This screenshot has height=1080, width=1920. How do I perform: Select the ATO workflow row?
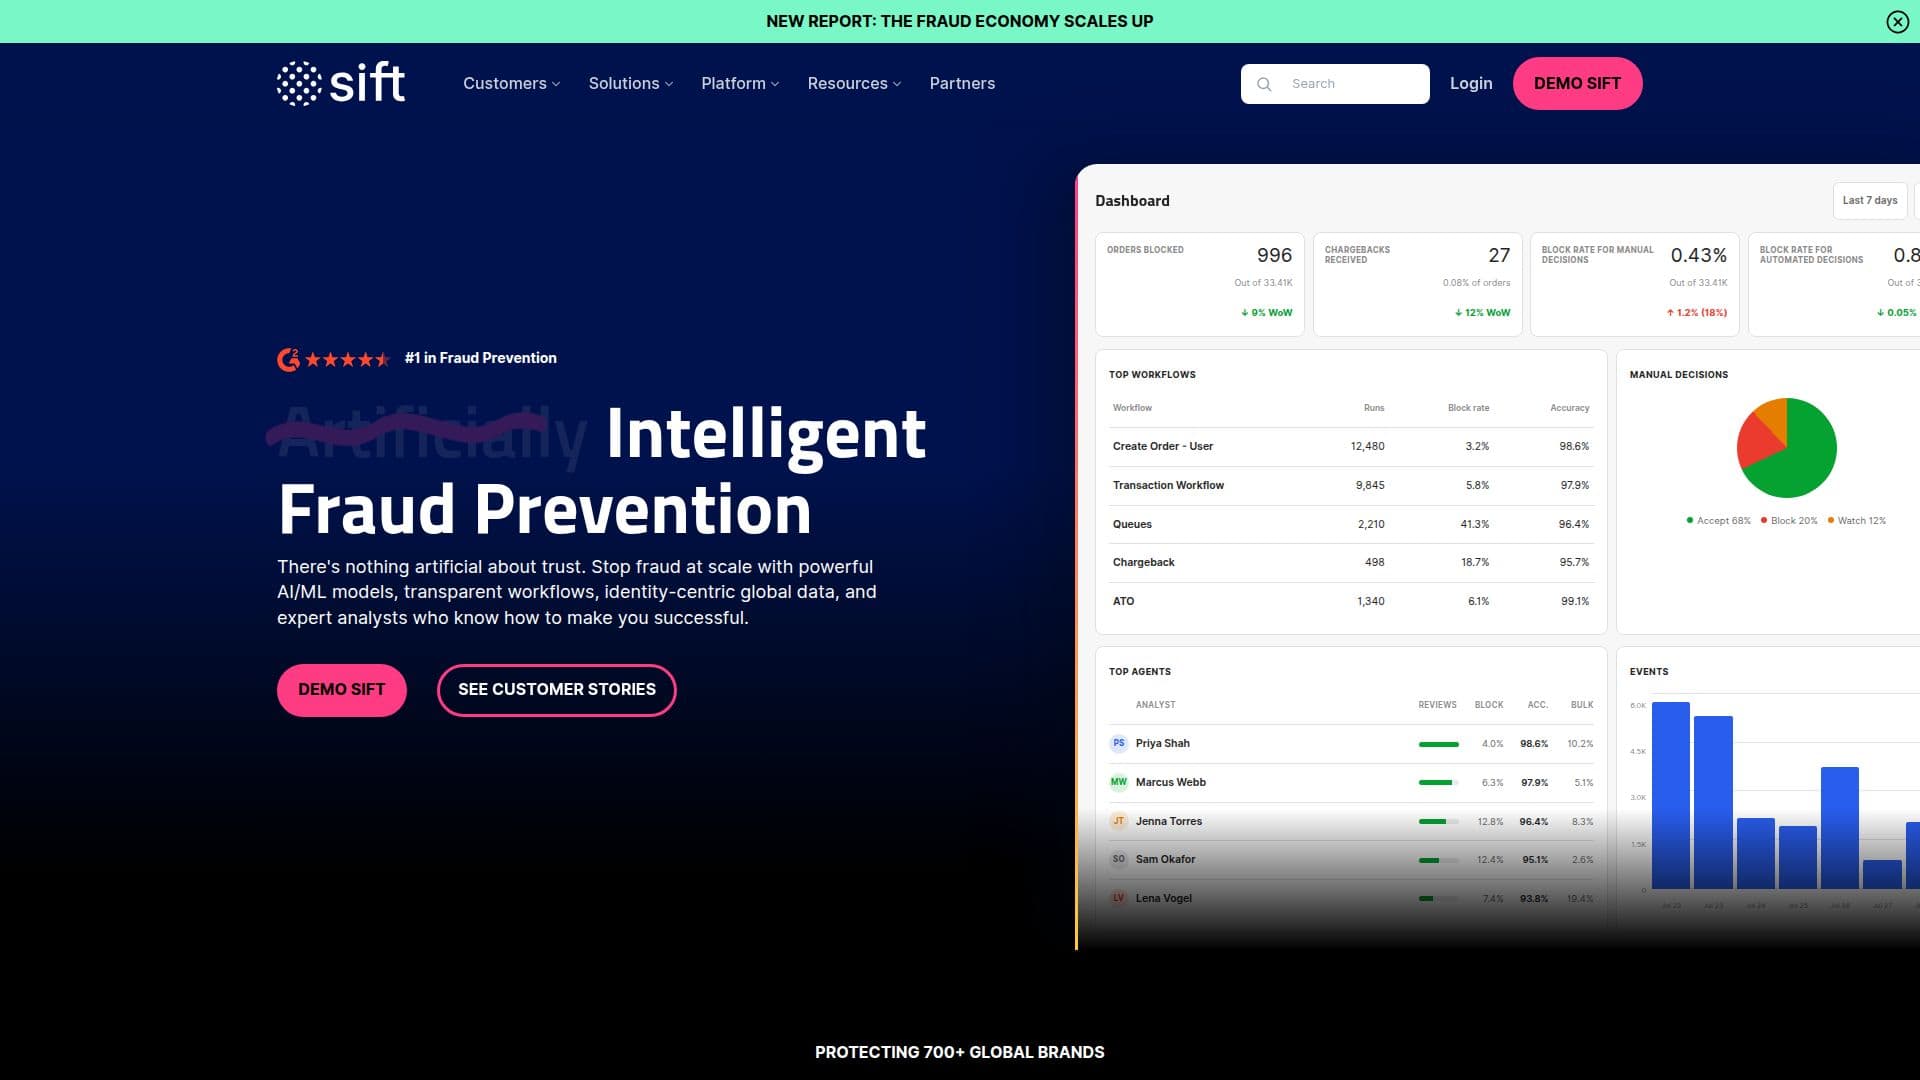point(1350,601)
